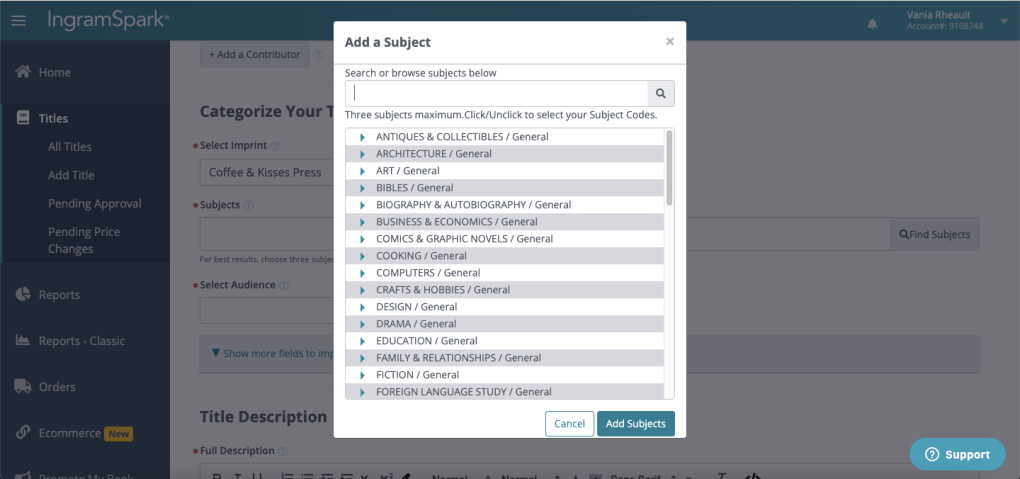Image resolution: width=1020 pixels, height=479 pixels.
Task: Click the subject list scrollbar
Action: [669, 170]
